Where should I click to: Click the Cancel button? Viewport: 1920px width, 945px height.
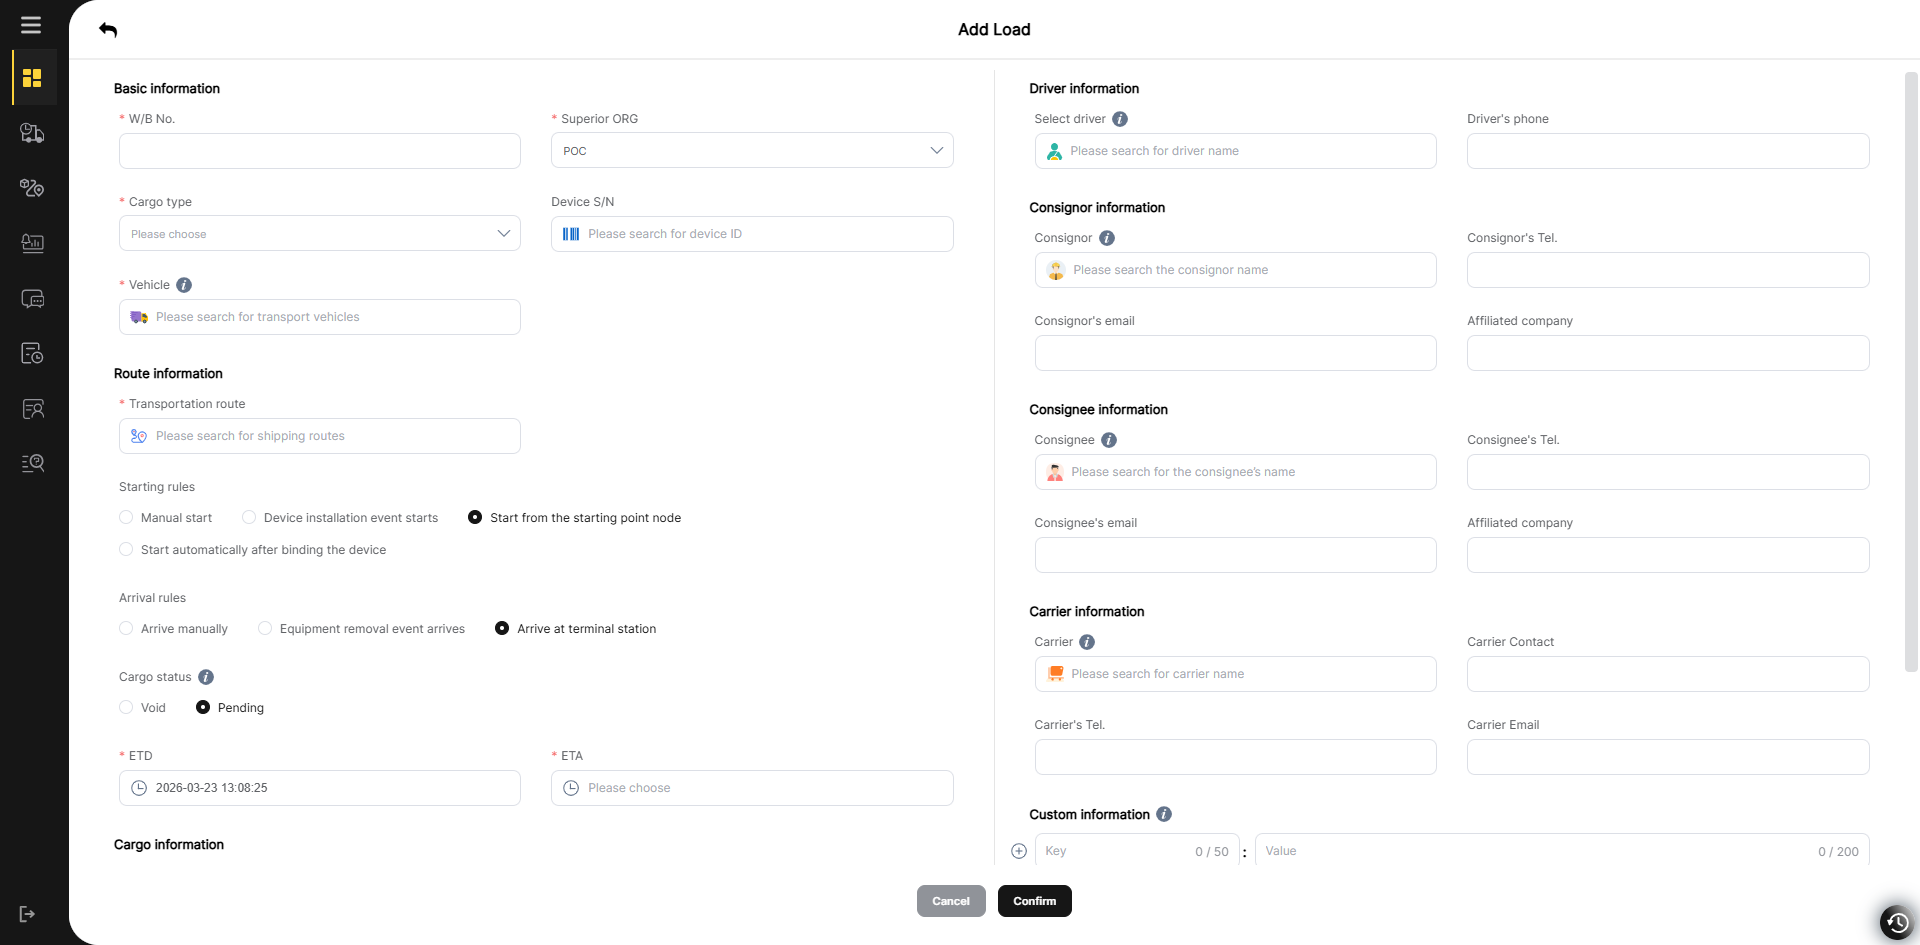(x=951, y=901)
